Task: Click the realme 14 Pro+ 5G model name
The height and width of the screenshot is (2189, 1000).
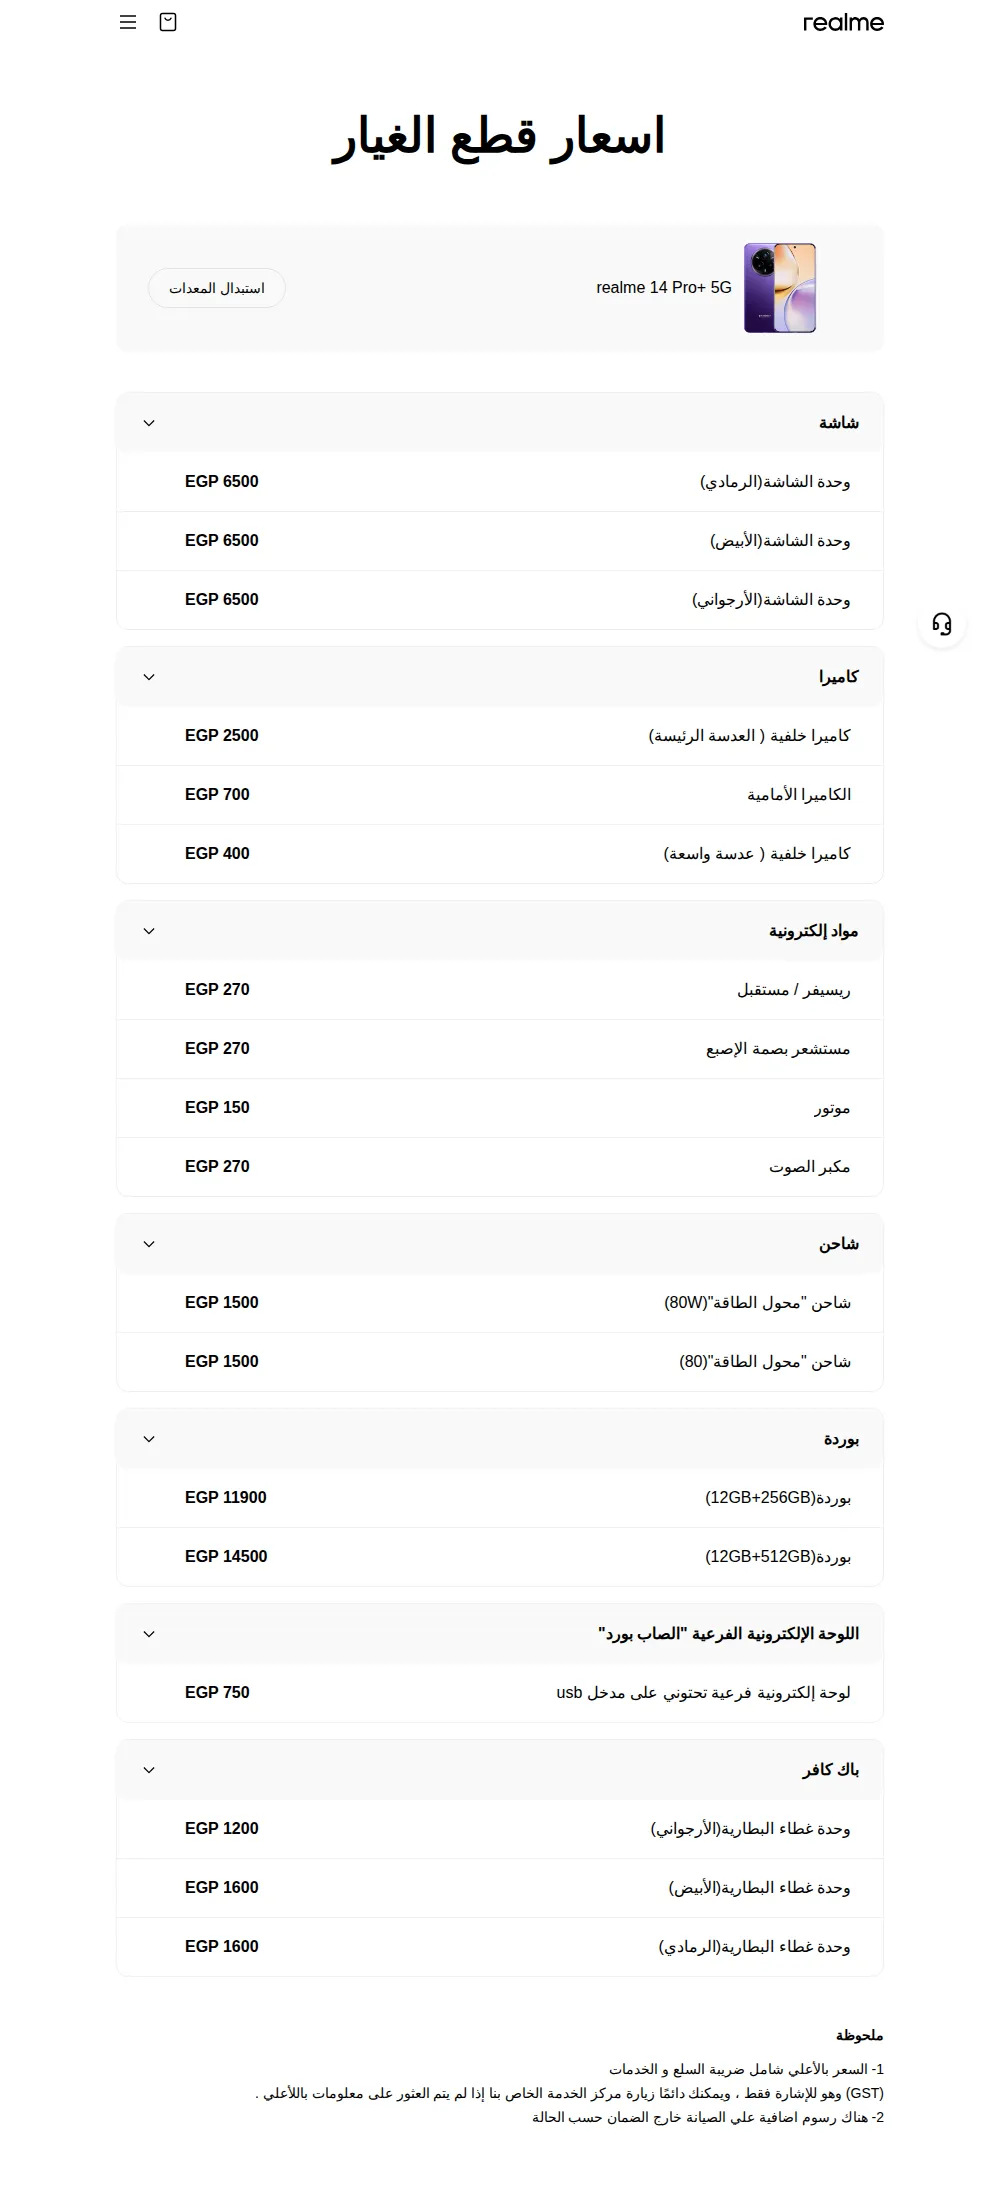Action: [664, 288]
